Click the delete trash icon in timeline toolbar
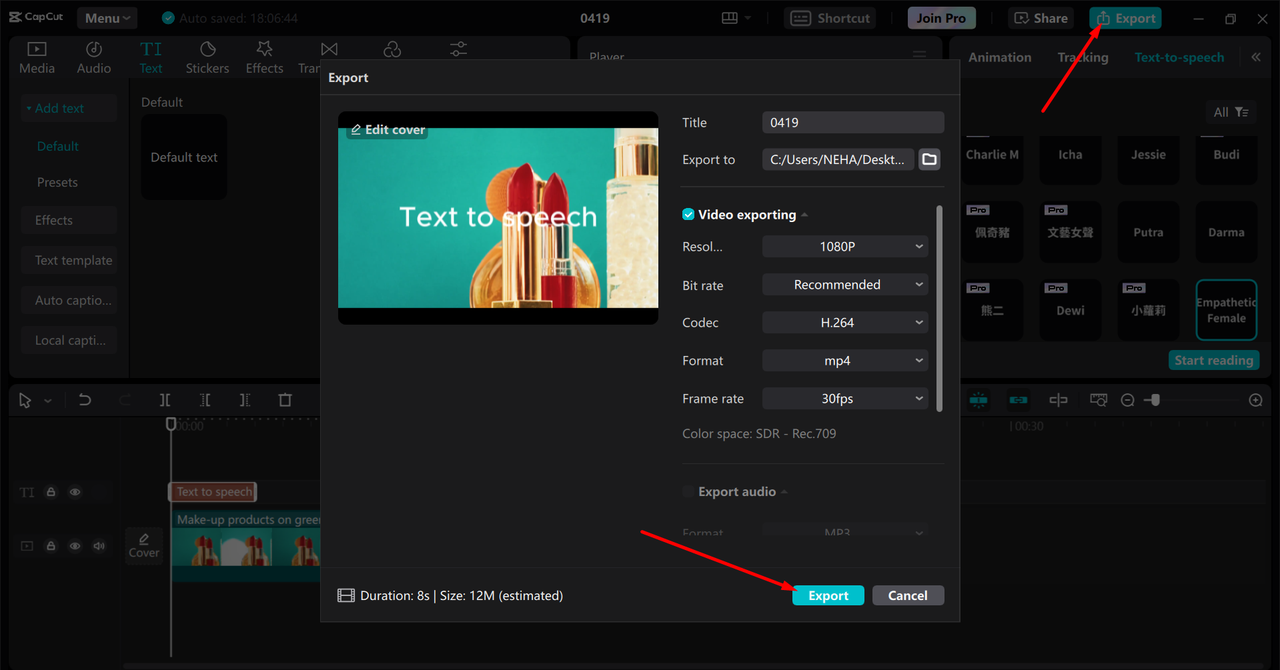Image resolution: width=1280 pixels, height=670 pixels. click(x=285, y=400)
